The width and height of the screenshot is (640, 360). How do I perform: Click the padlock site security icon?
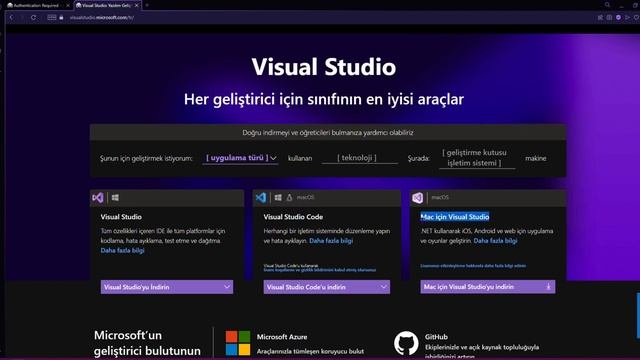[61, 18]
